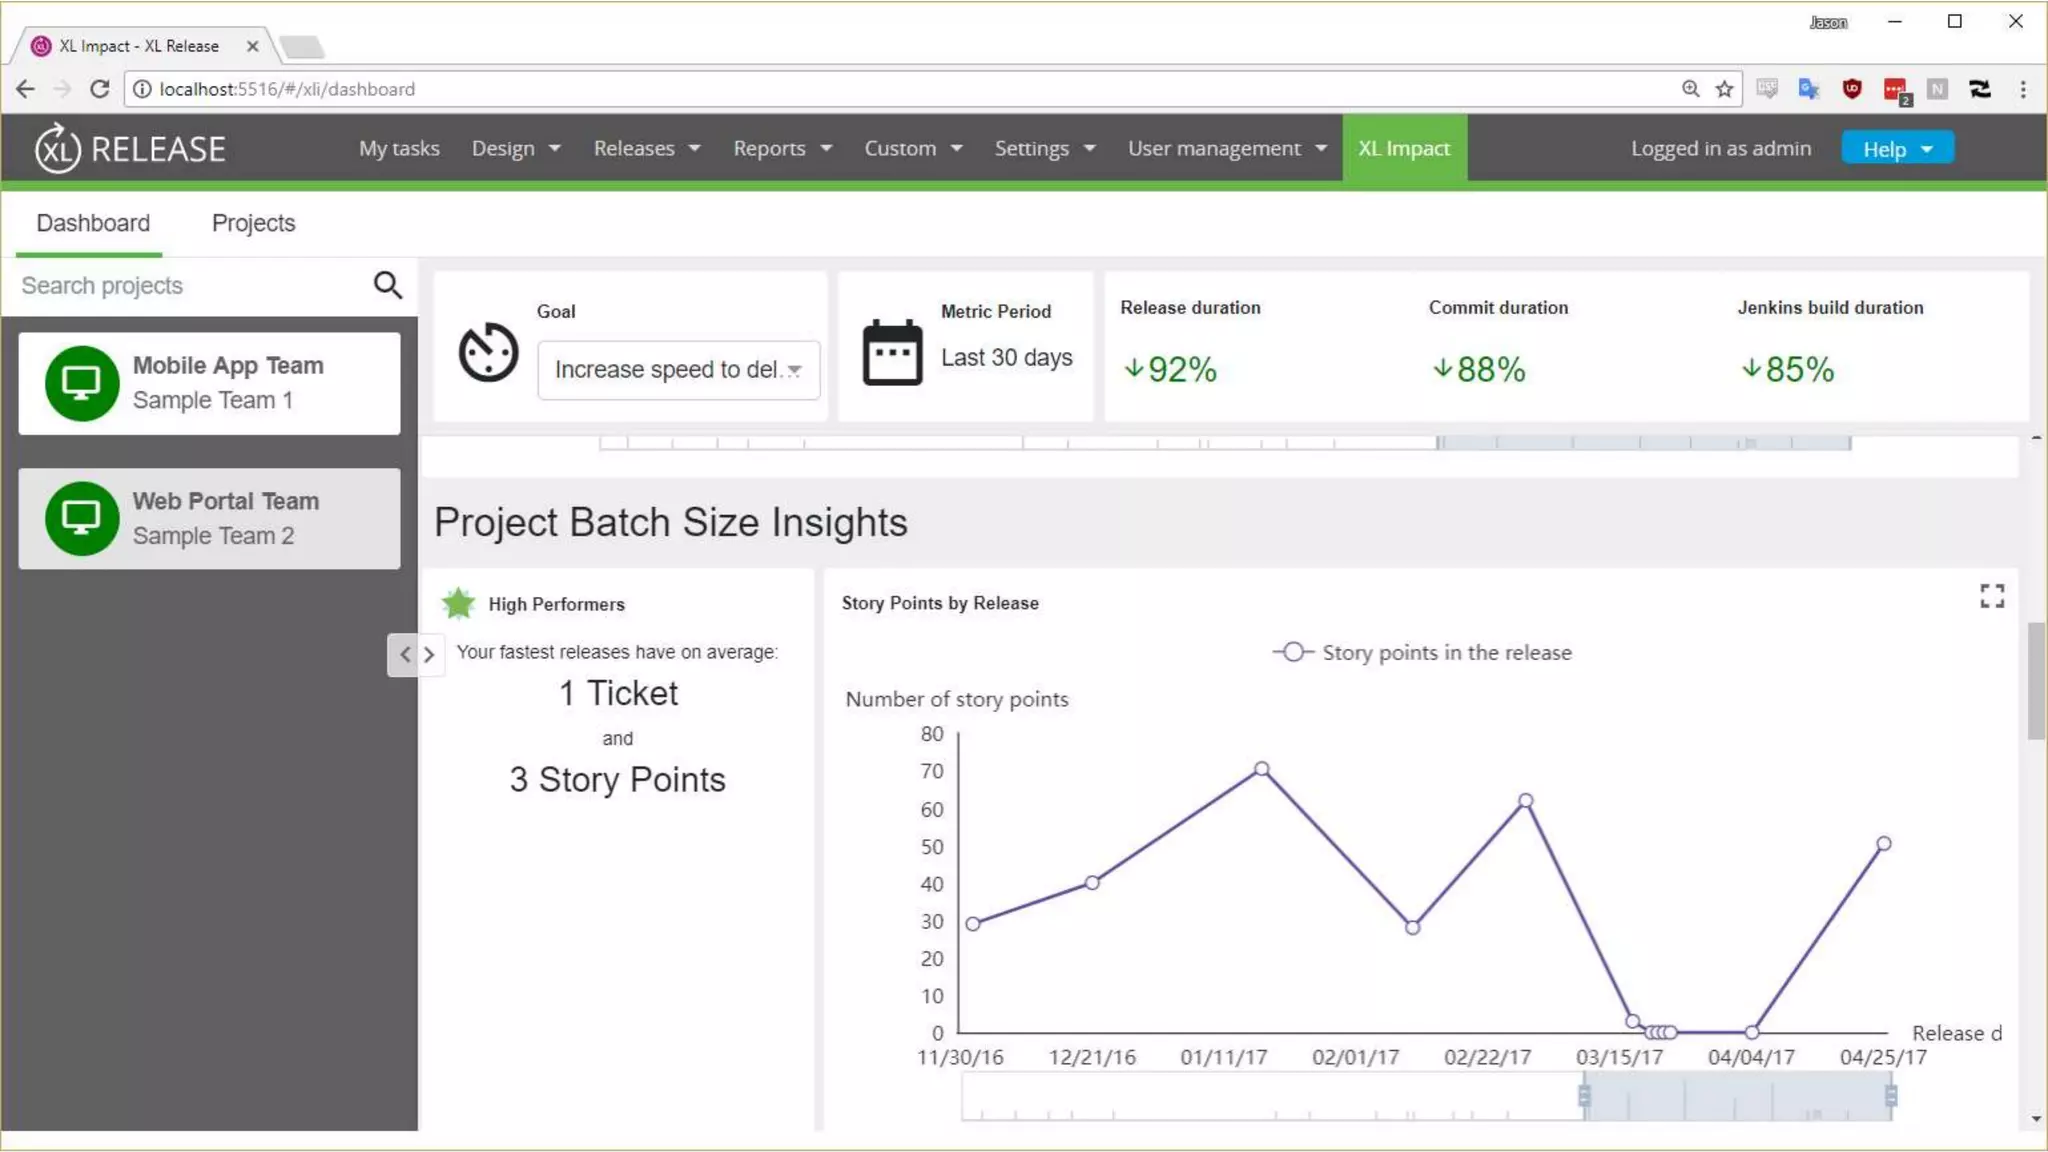This screenshot has width=2048, height=1152.
Task: Expand the Help dropdown button
Action: (x=1896, y=149)
